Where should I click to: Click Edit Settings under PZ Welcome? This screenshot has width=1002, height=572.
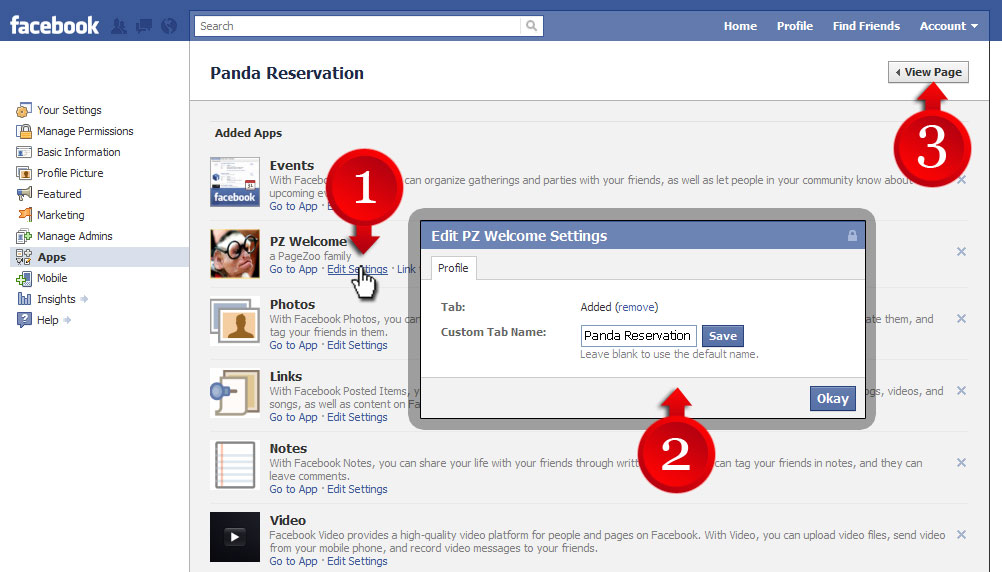tap(357, 269)
